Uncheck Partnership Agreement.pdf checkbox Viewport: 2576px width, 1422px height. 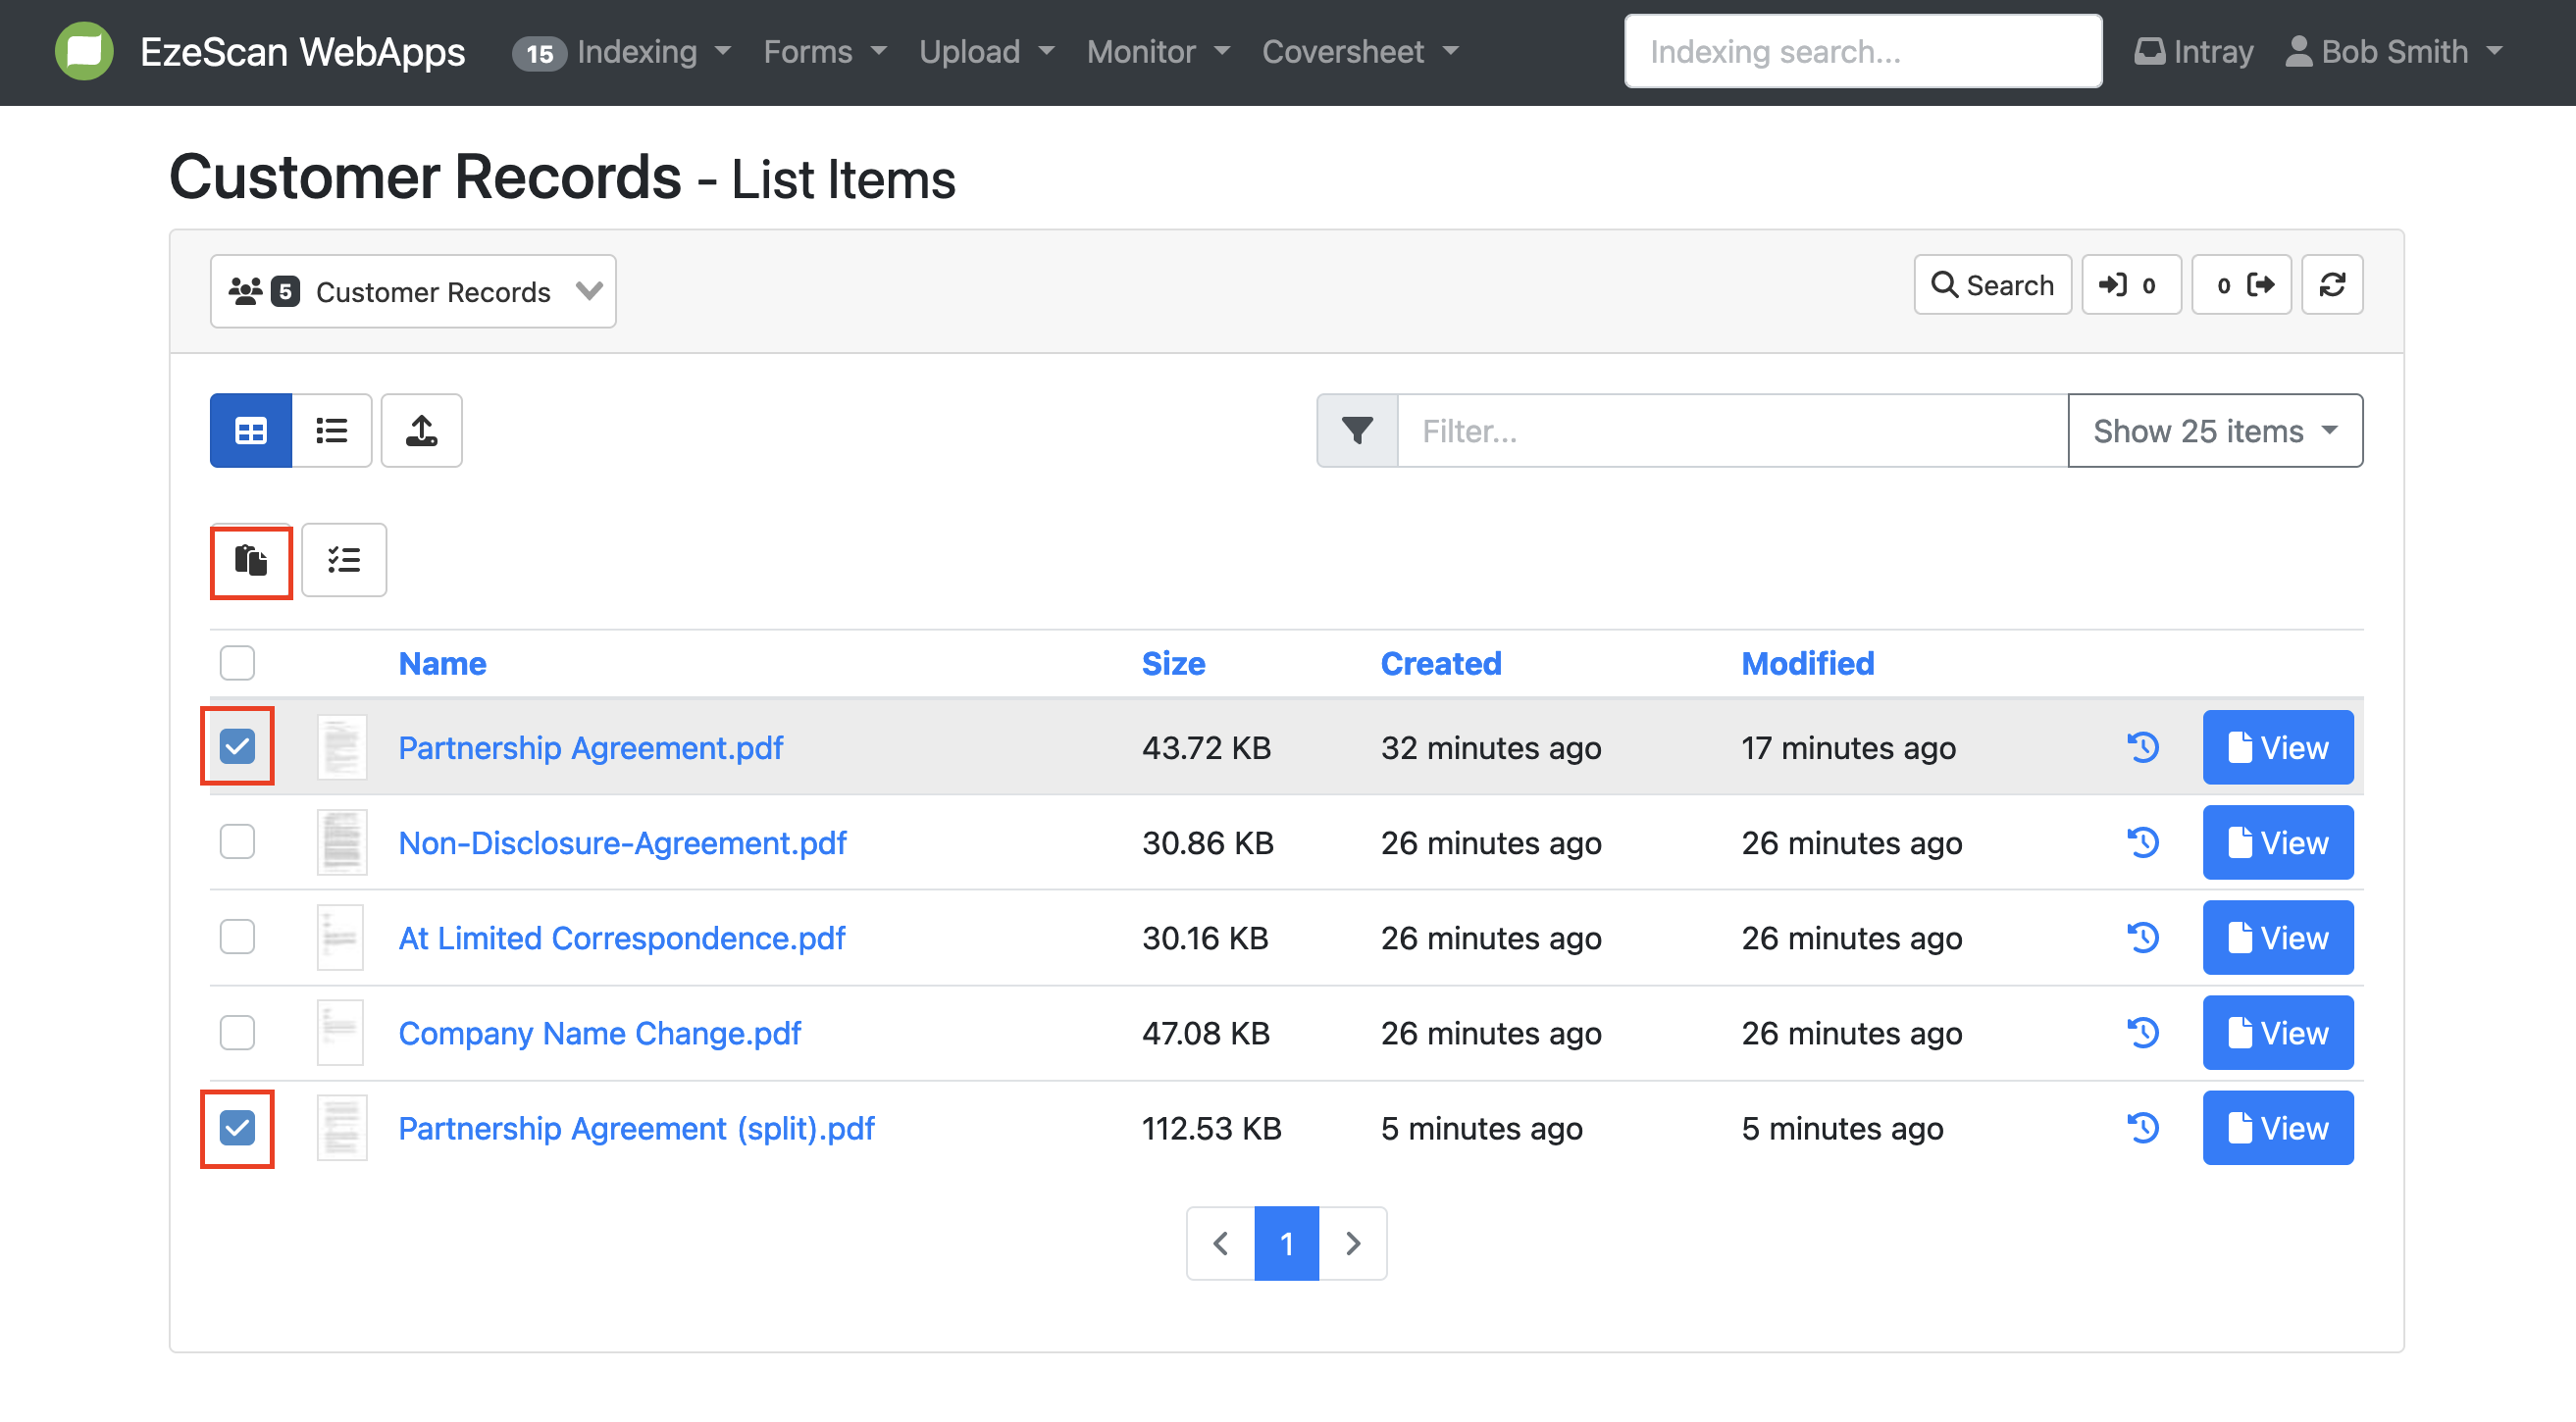click(x=237, y=747)
